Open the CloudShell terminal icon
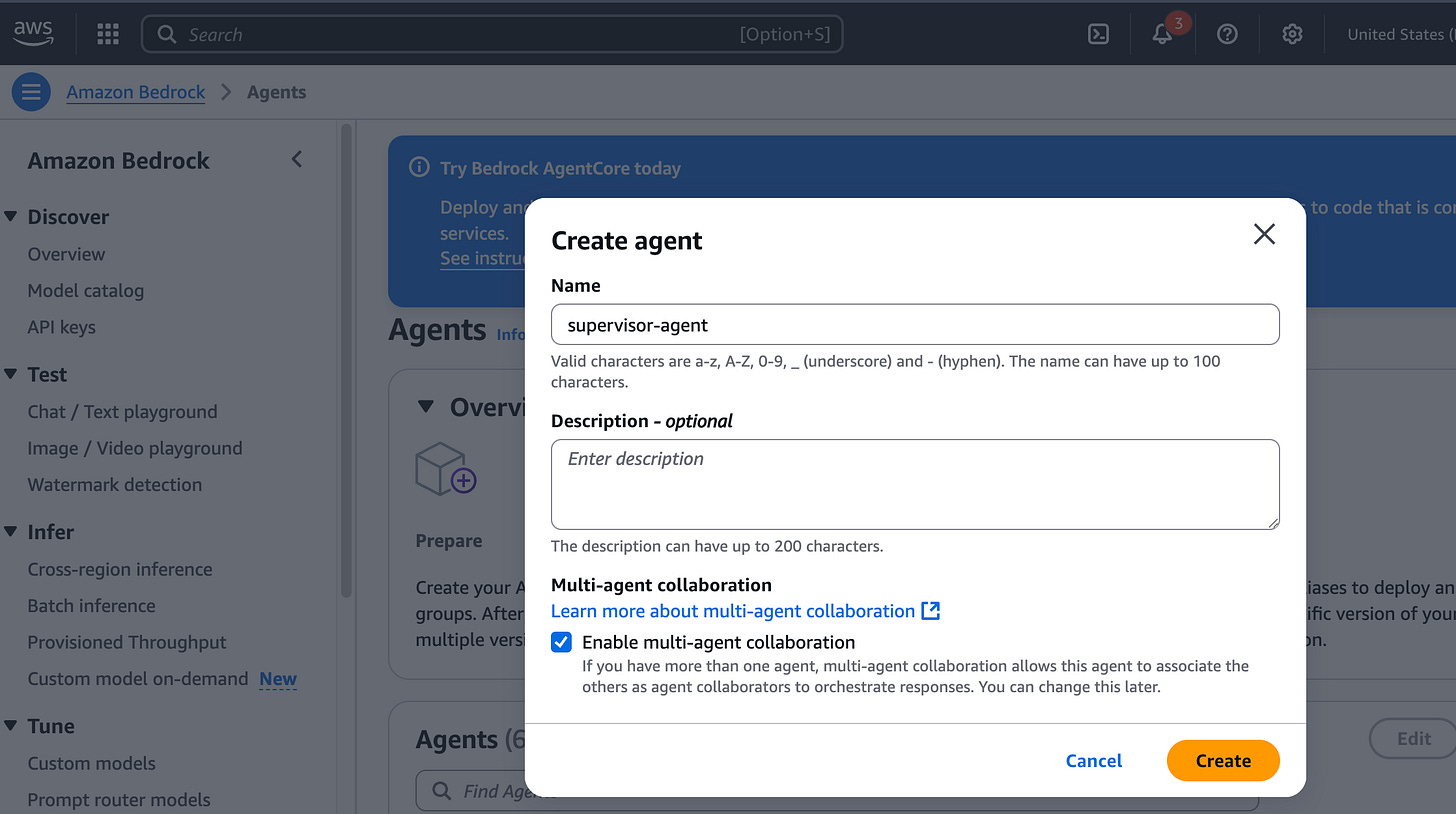 [x=1098, y=34]
